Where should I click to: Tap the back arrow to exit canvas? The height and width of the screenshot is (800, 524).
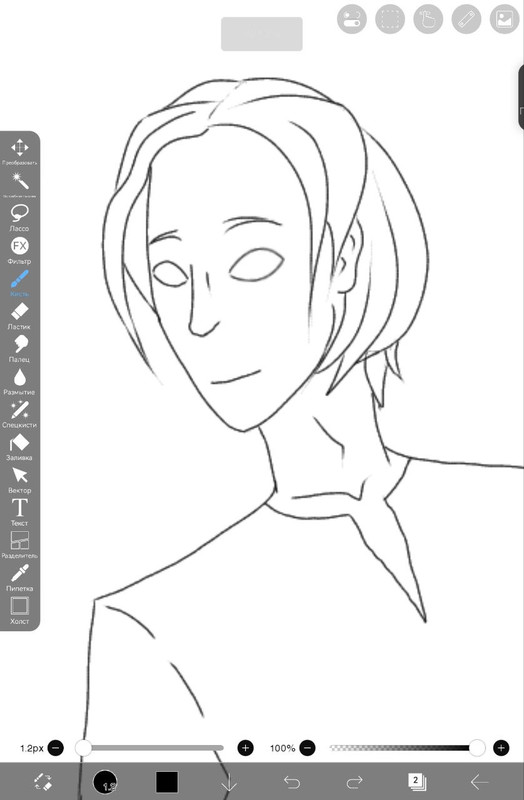pos(479,782)
